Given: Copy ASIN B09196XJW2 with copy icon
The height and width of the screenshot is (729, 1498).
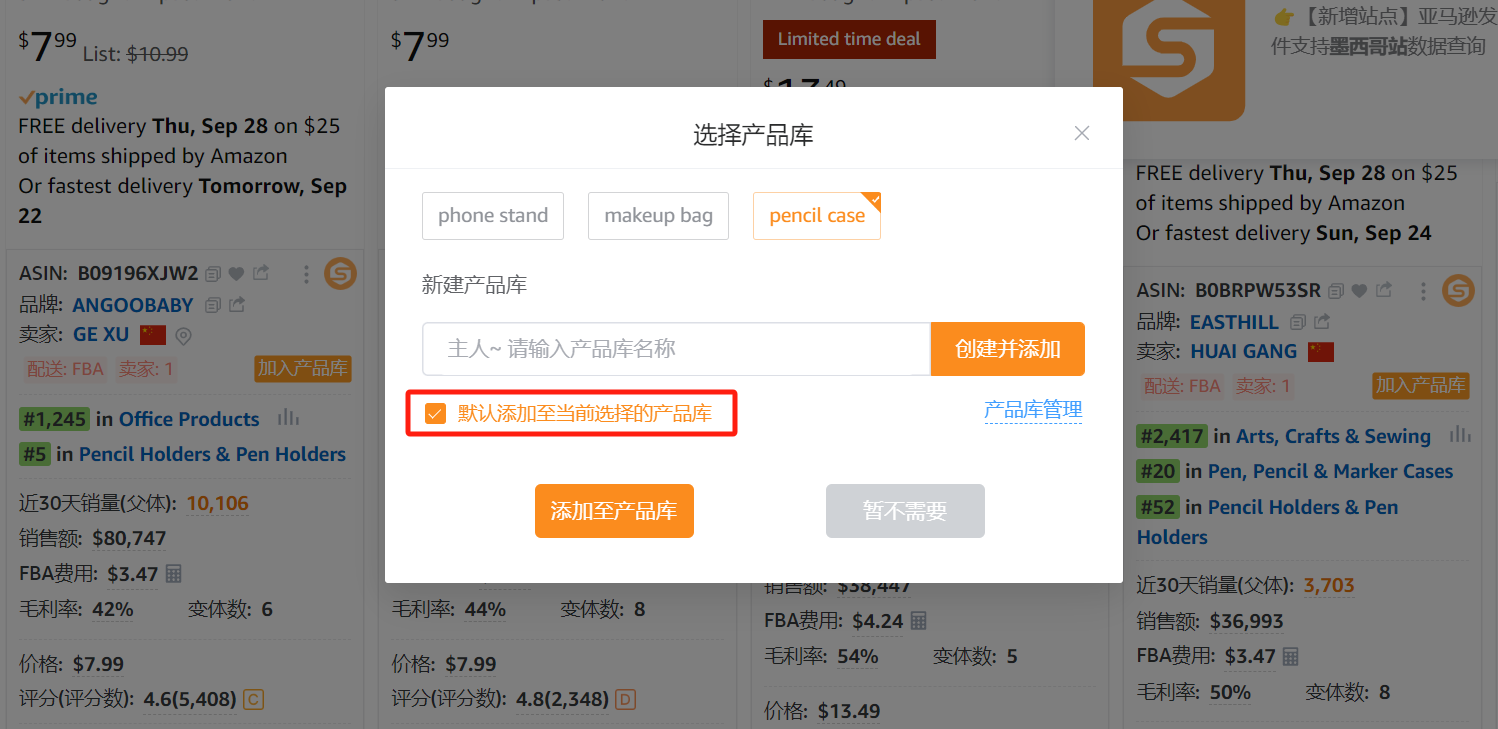Looking at the screenshot, I should (x=213, y=274).
